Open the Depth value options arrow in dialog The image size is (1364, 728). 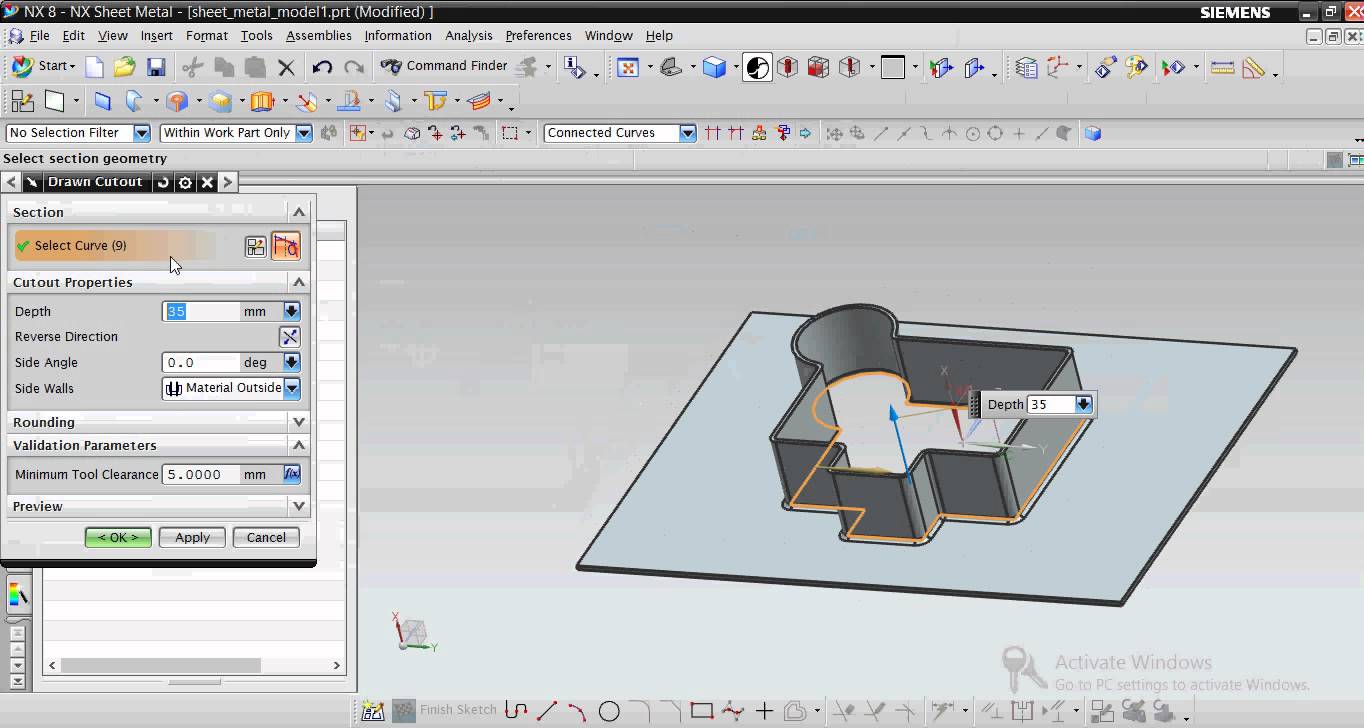291,312
